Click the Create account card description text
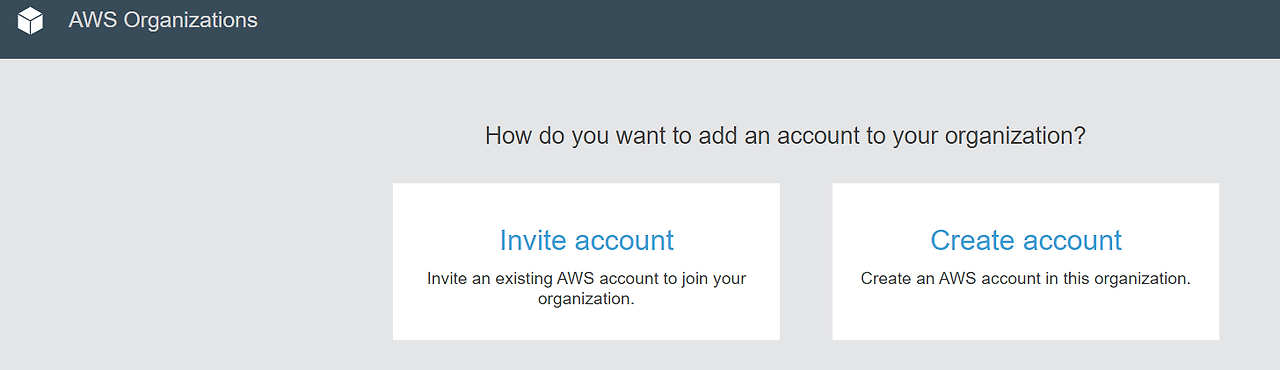The image size is (1280, 370). click(1026, 279)
